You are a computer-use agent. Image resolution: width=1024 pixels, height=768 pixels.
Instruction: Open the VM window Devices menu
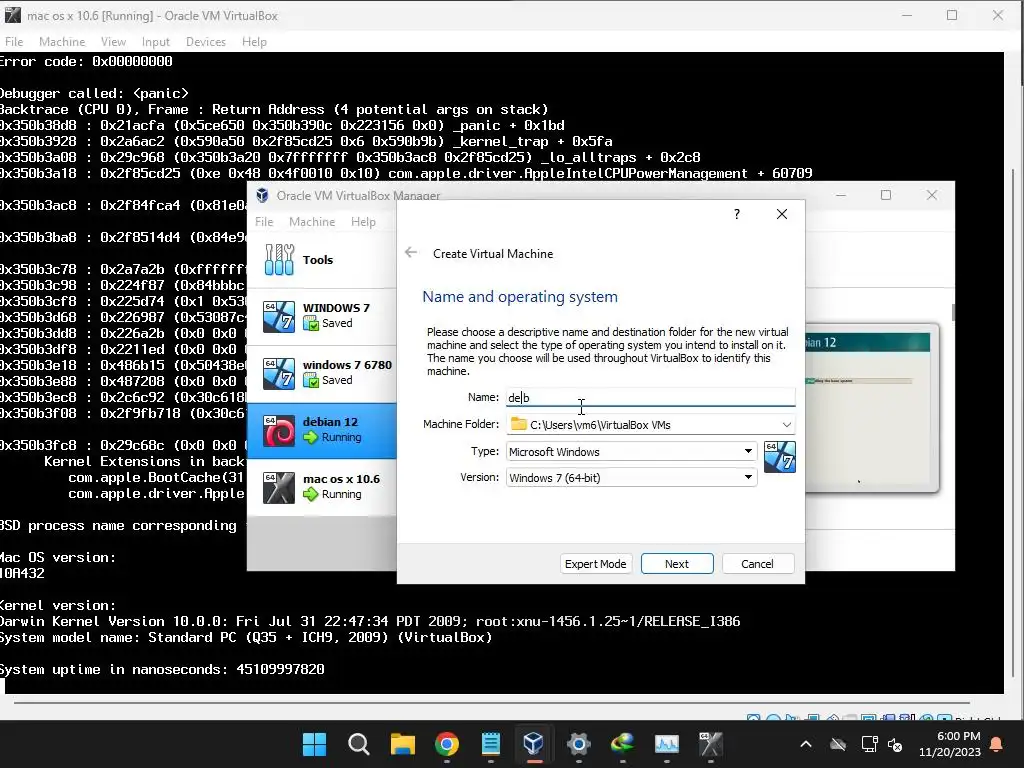click(x=206, y=42)
